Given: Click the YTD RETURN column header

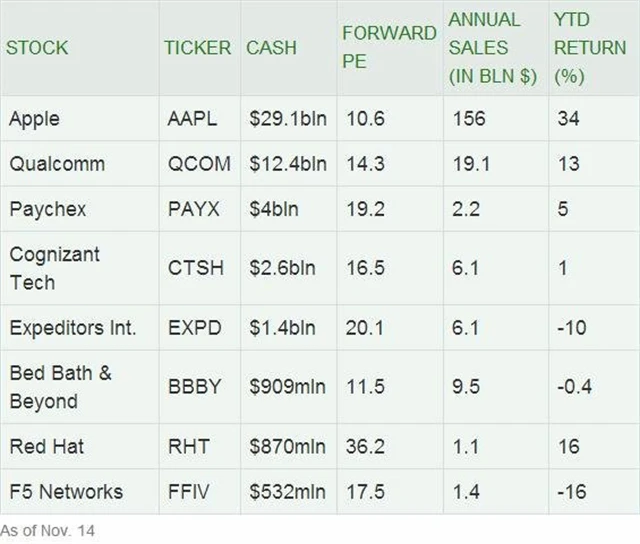Looking at the screenshot, I should pos(589,47).
